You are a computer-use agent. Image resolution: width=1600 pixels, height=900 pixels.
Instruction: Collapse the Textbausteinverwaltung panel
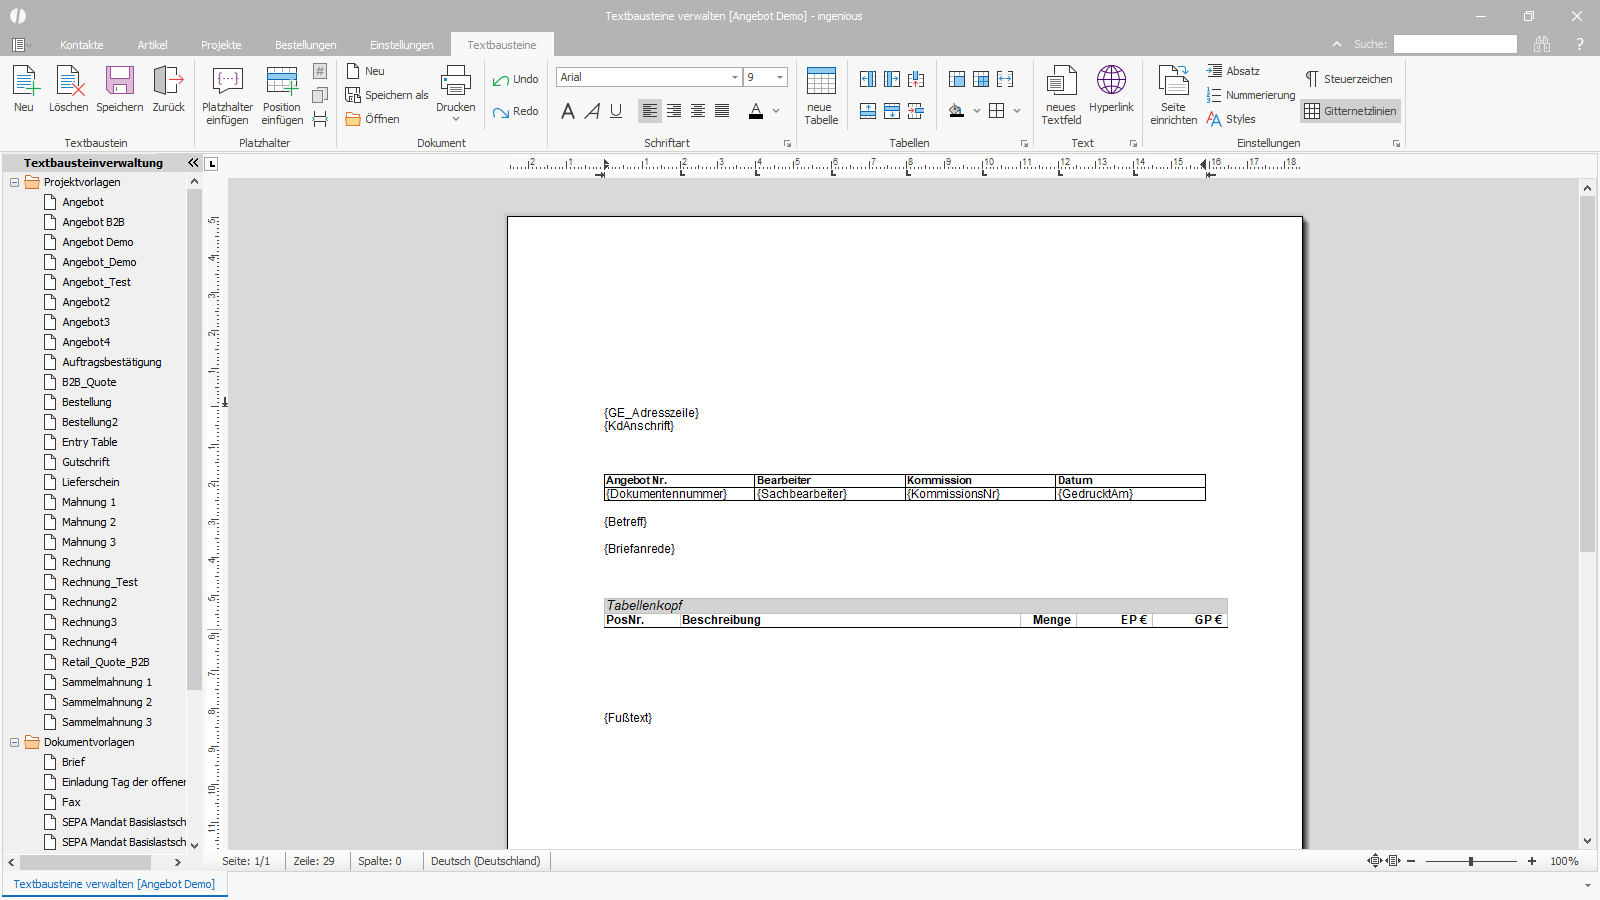tap(193, 162)
